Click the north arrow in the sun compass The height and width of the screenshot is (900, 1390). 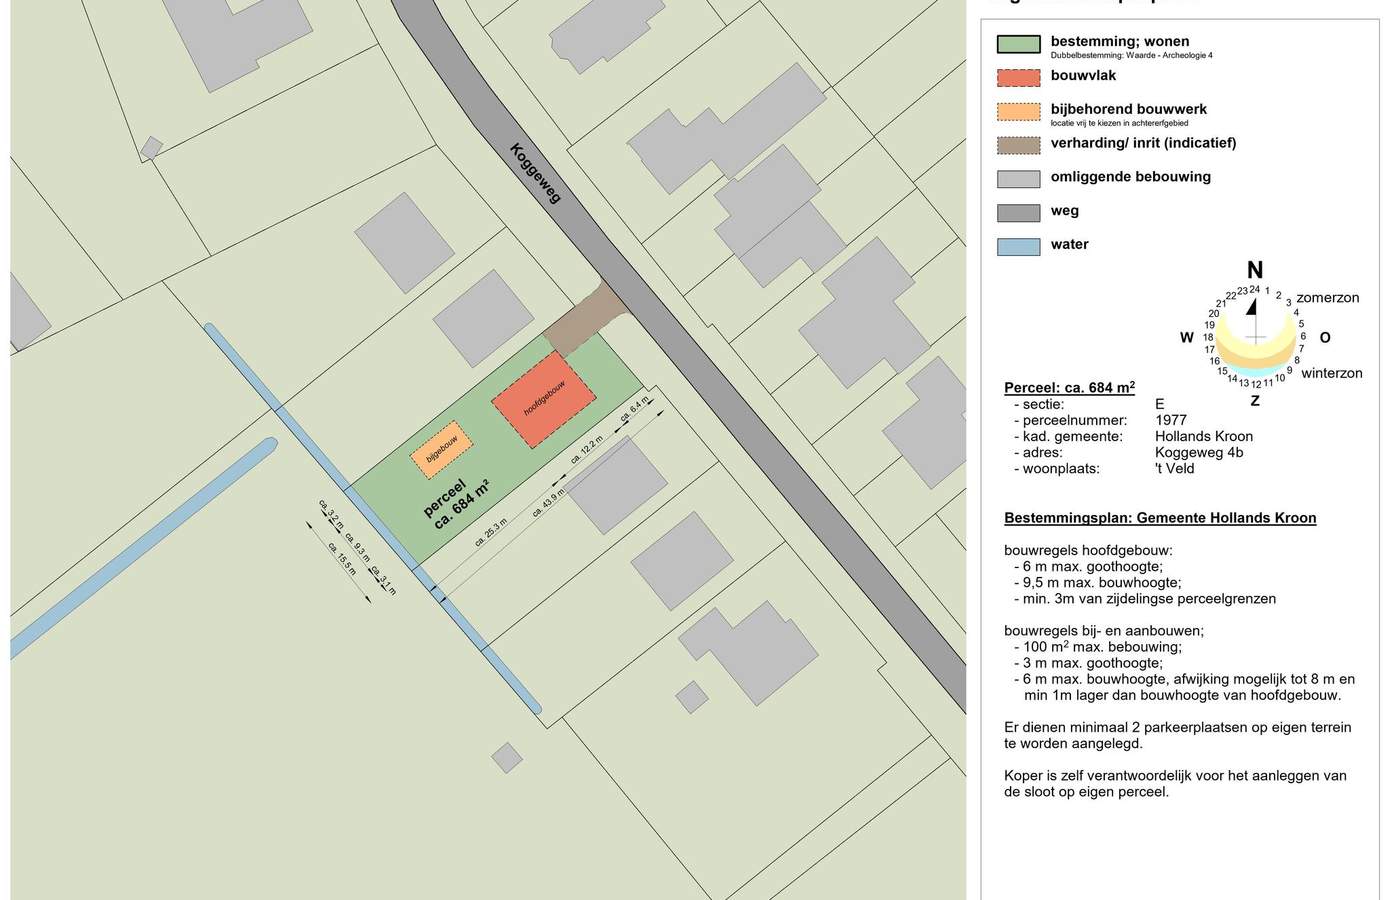[x=1251, y=307]
